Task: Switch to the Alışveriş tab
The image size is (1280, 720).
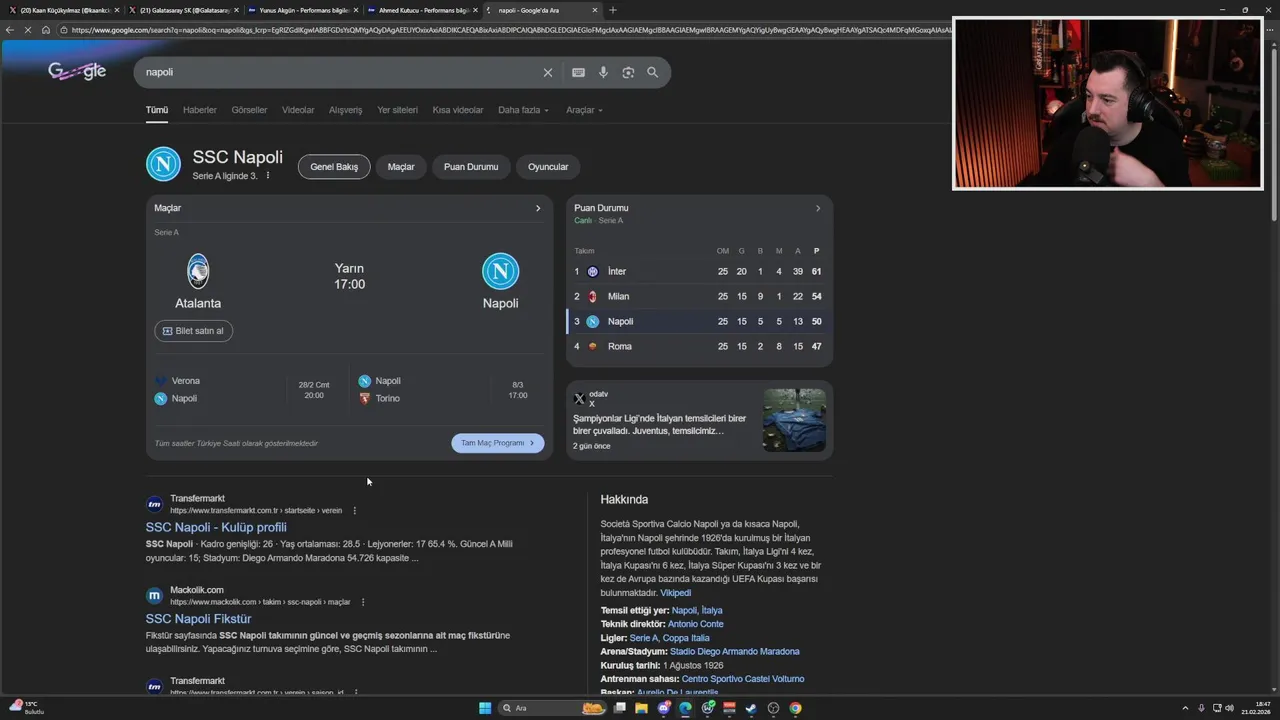Action: click(346, 110)
